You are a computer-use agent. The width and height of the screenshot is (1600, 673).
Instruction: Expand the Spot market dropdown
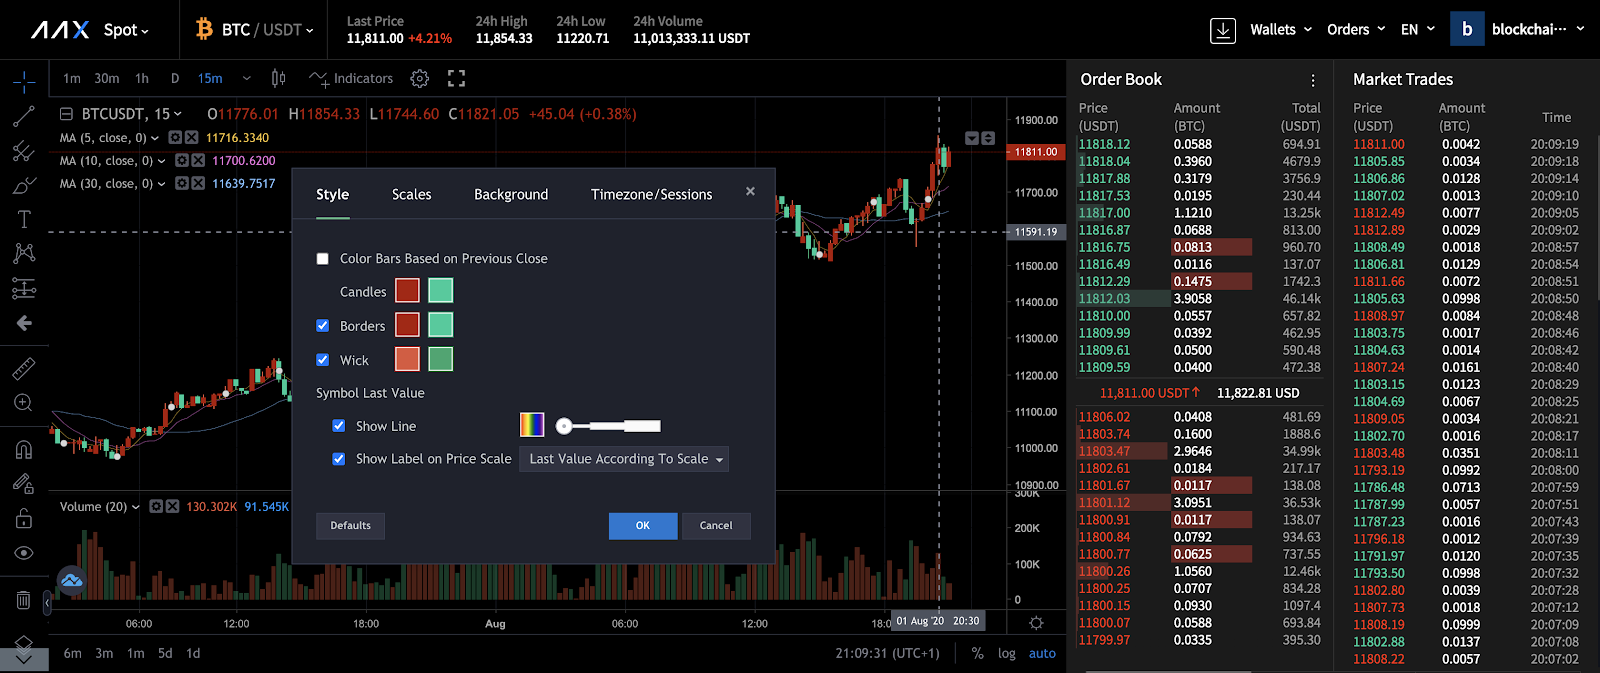[x=126, y=30]
